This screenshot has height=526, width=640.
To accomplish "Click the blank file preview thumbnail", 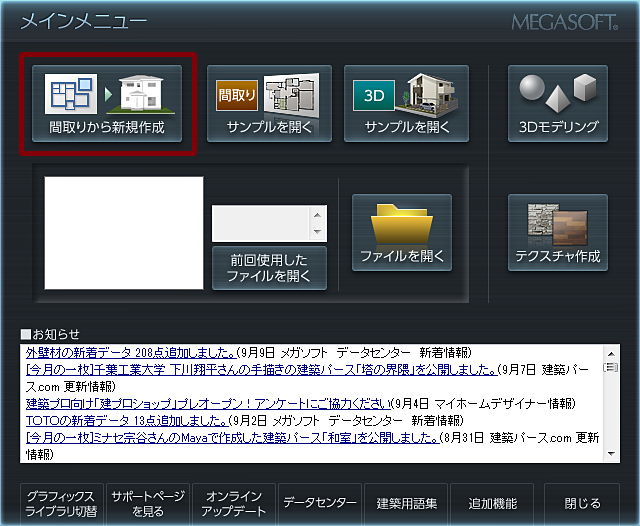I will [124, 234].
